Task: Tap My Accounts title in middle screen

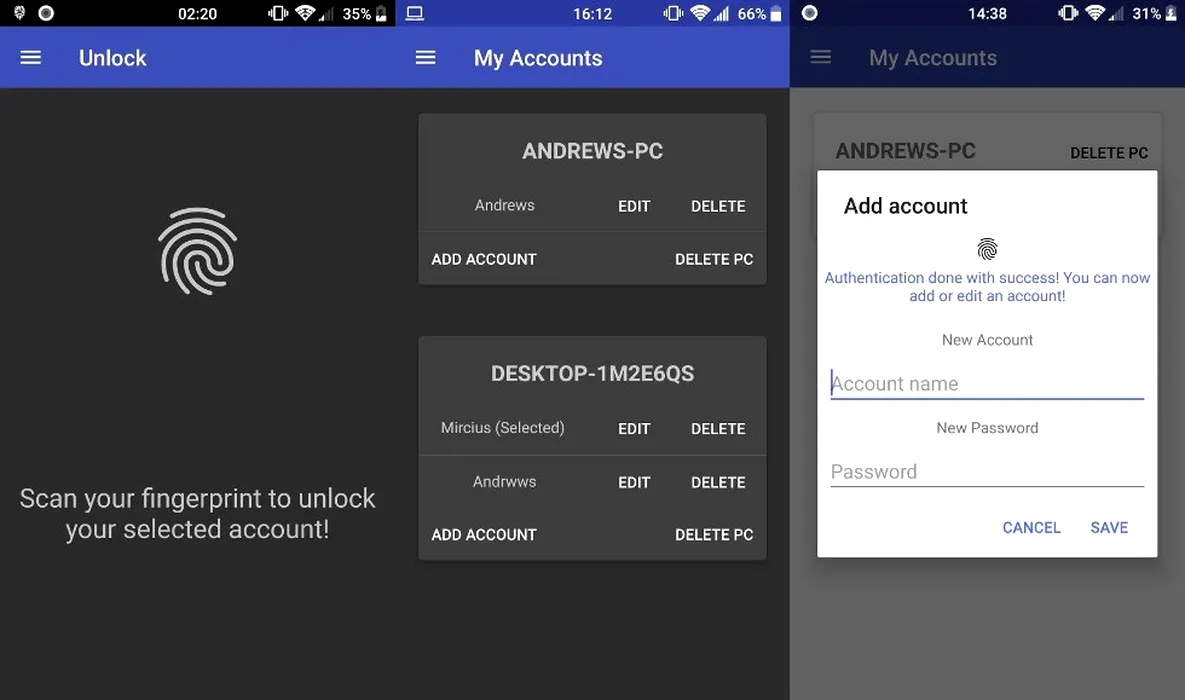Action: point(538,58)
